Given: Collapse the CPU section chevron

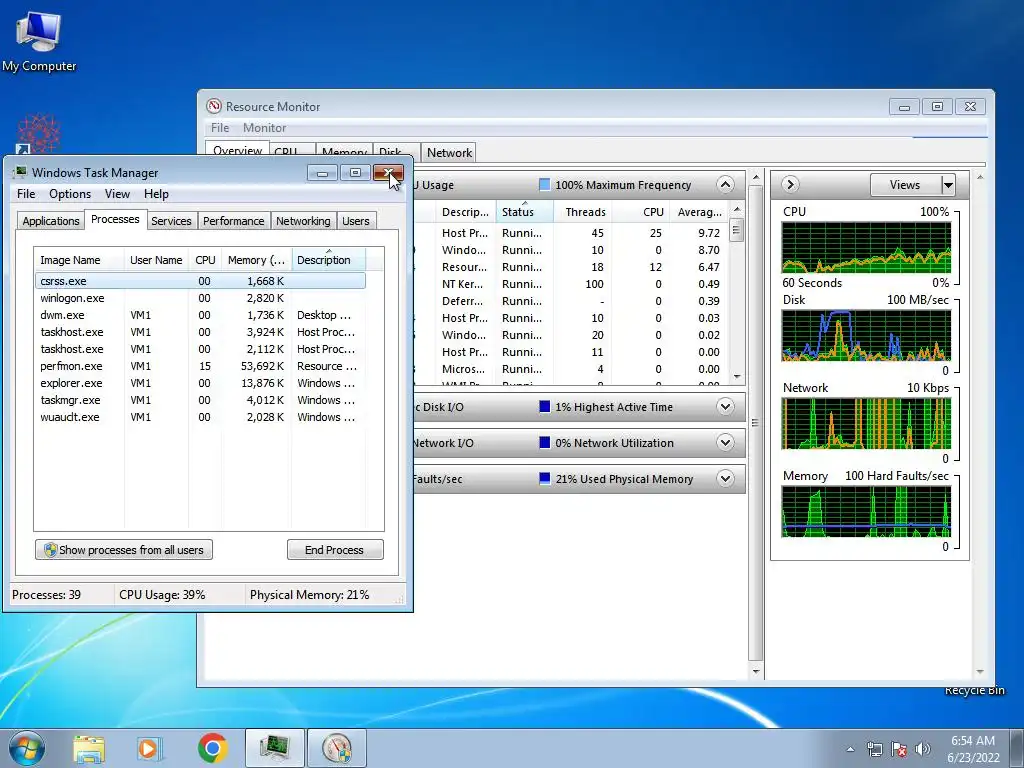Looking at the screenshot, I should [x=725, y=185].
